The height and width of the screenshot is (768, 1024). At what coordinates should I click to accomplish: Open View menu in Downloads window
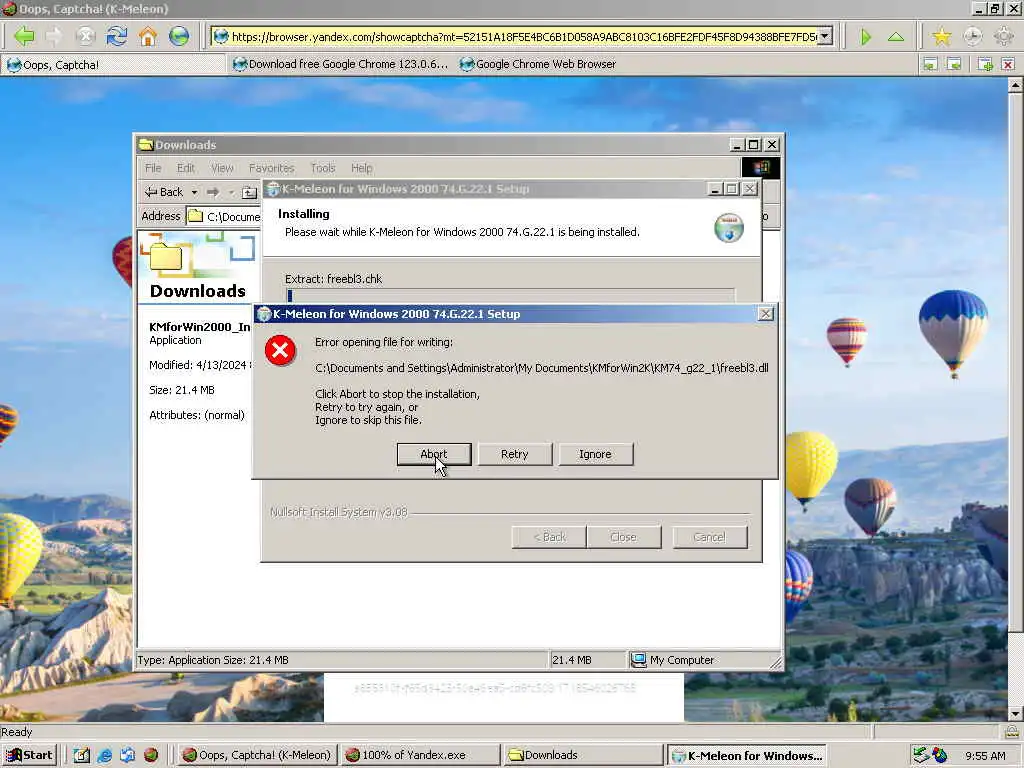pyautogui.click(x=222, y=168)
